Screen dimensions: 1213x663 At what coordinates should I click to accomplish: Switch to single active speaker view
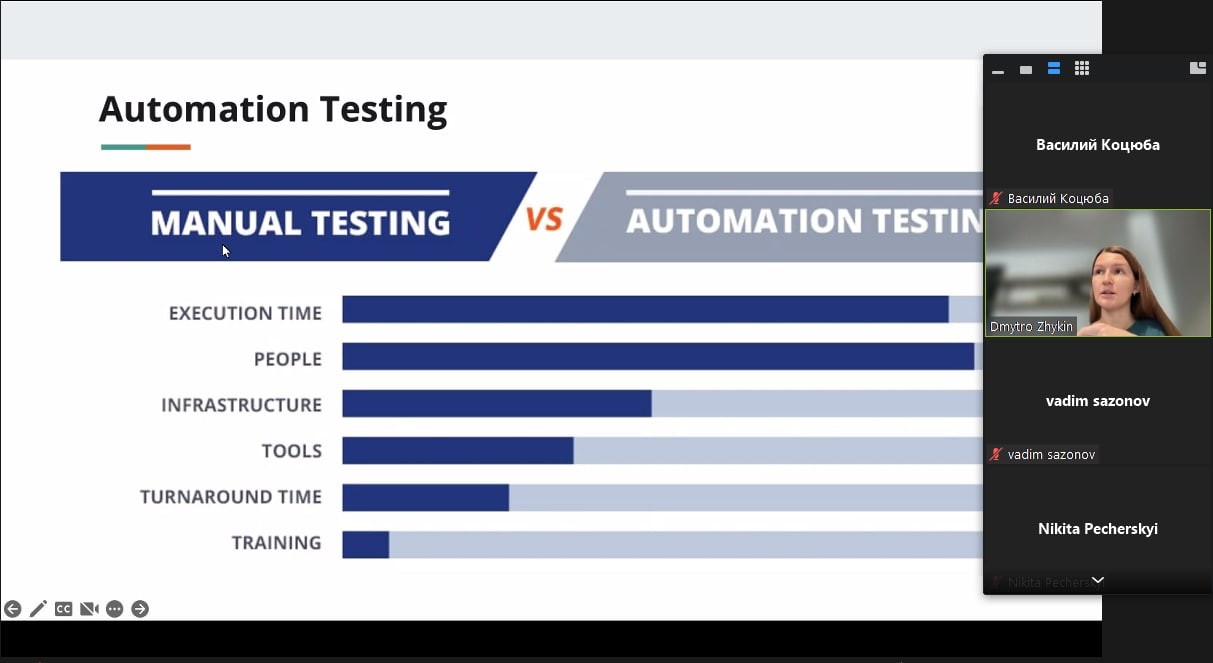pyautogui.click(x=1025, y=69)
